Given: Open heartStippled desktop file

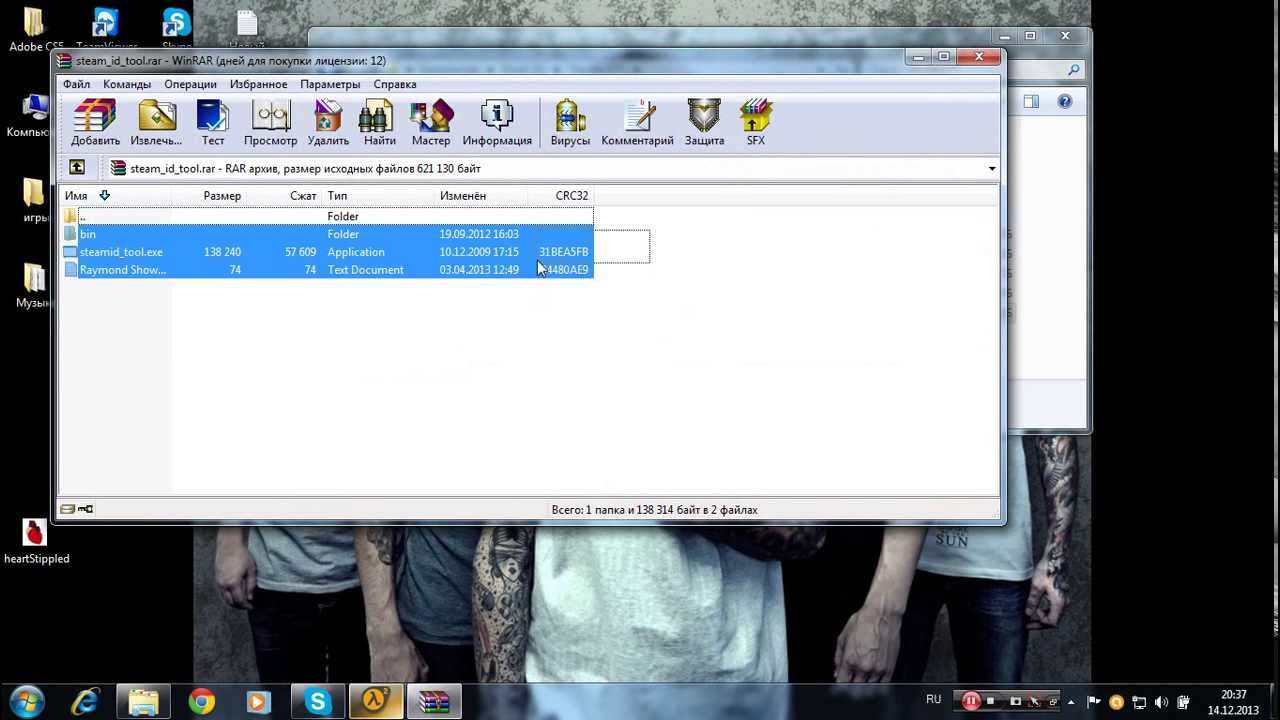Looking at the screenshot, I should pos(36,543).
